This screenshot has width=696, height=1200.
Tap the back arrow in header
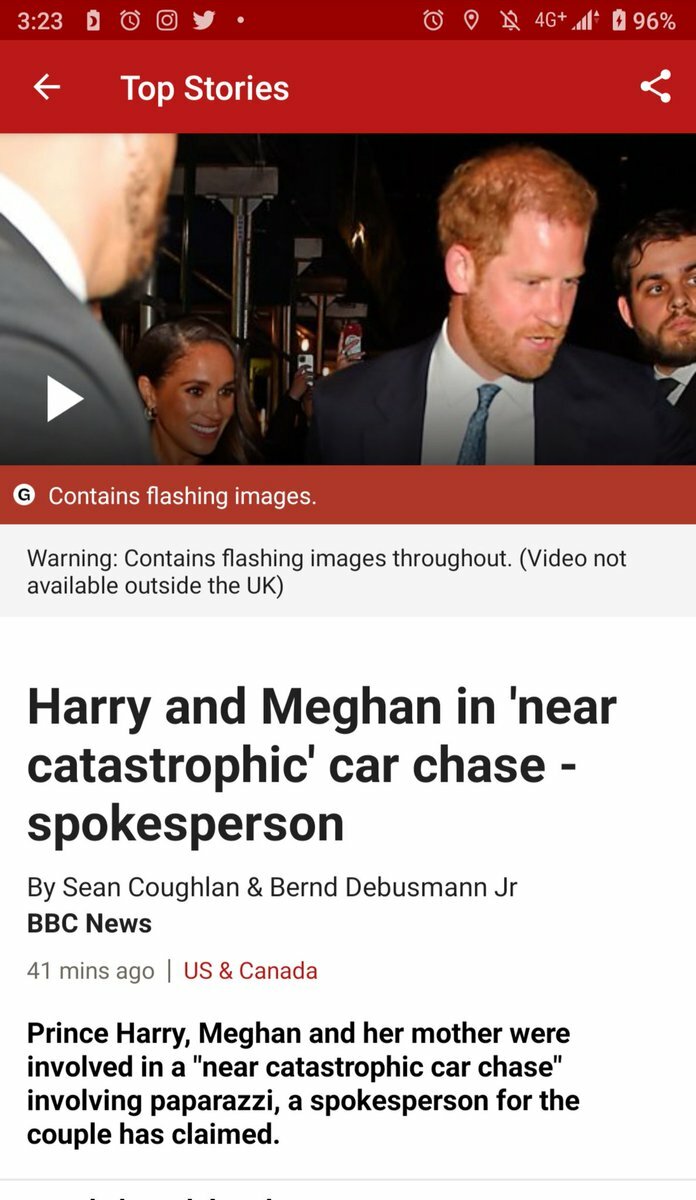click(x=47, y=88)
